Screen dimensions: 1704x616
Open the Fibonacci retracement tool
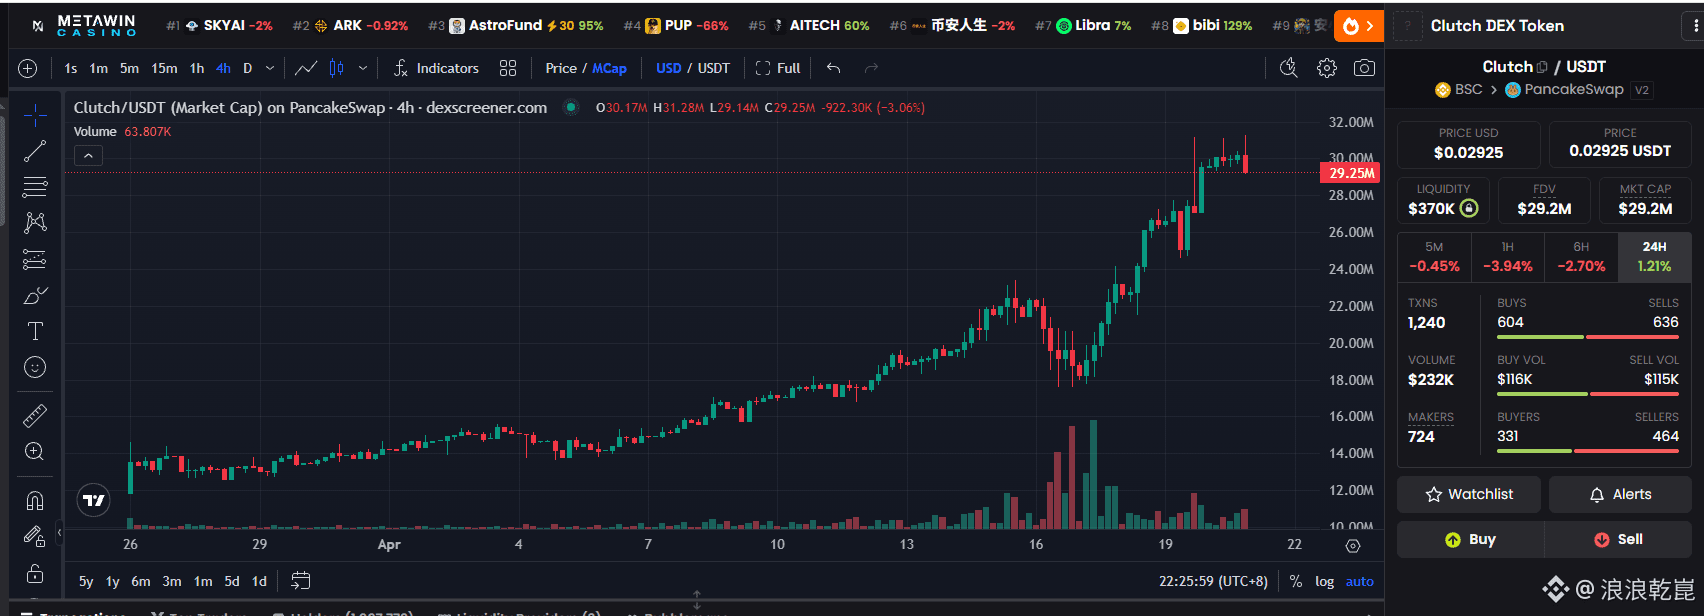pyautogui.click(x=35, y=187)
